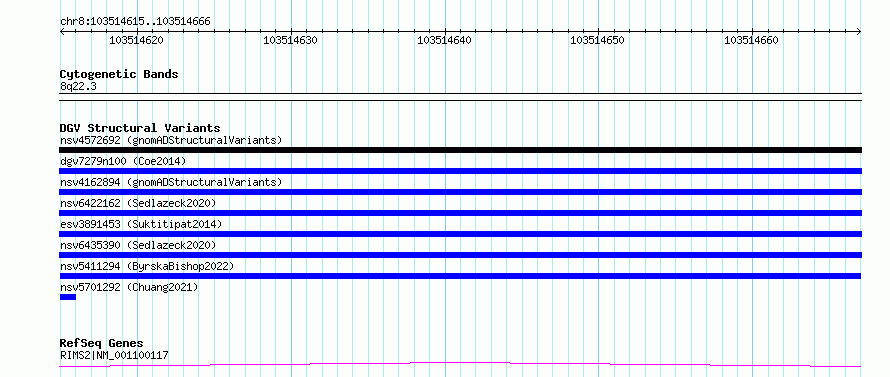The width and height of the screenshot is (890, 377).
Task: Select the blue bar under nsv5411294
Action: click(x=460, y=276)
